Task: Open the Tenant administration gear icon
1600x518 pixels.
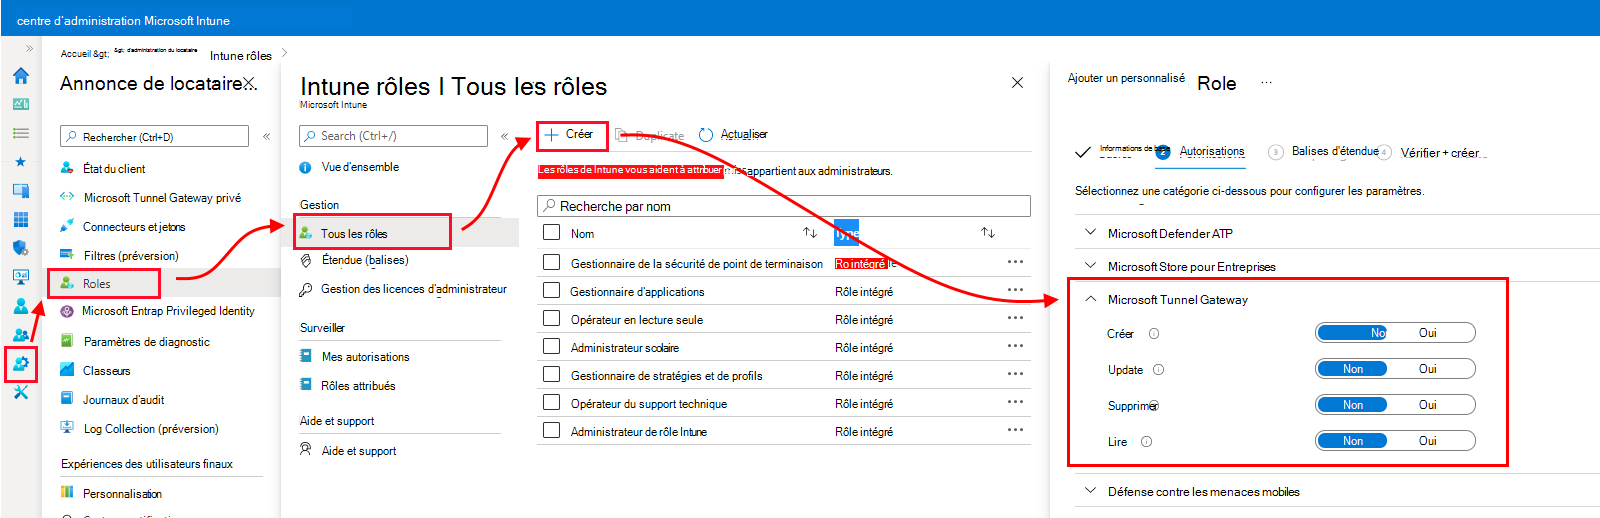Action: [20, 364]
